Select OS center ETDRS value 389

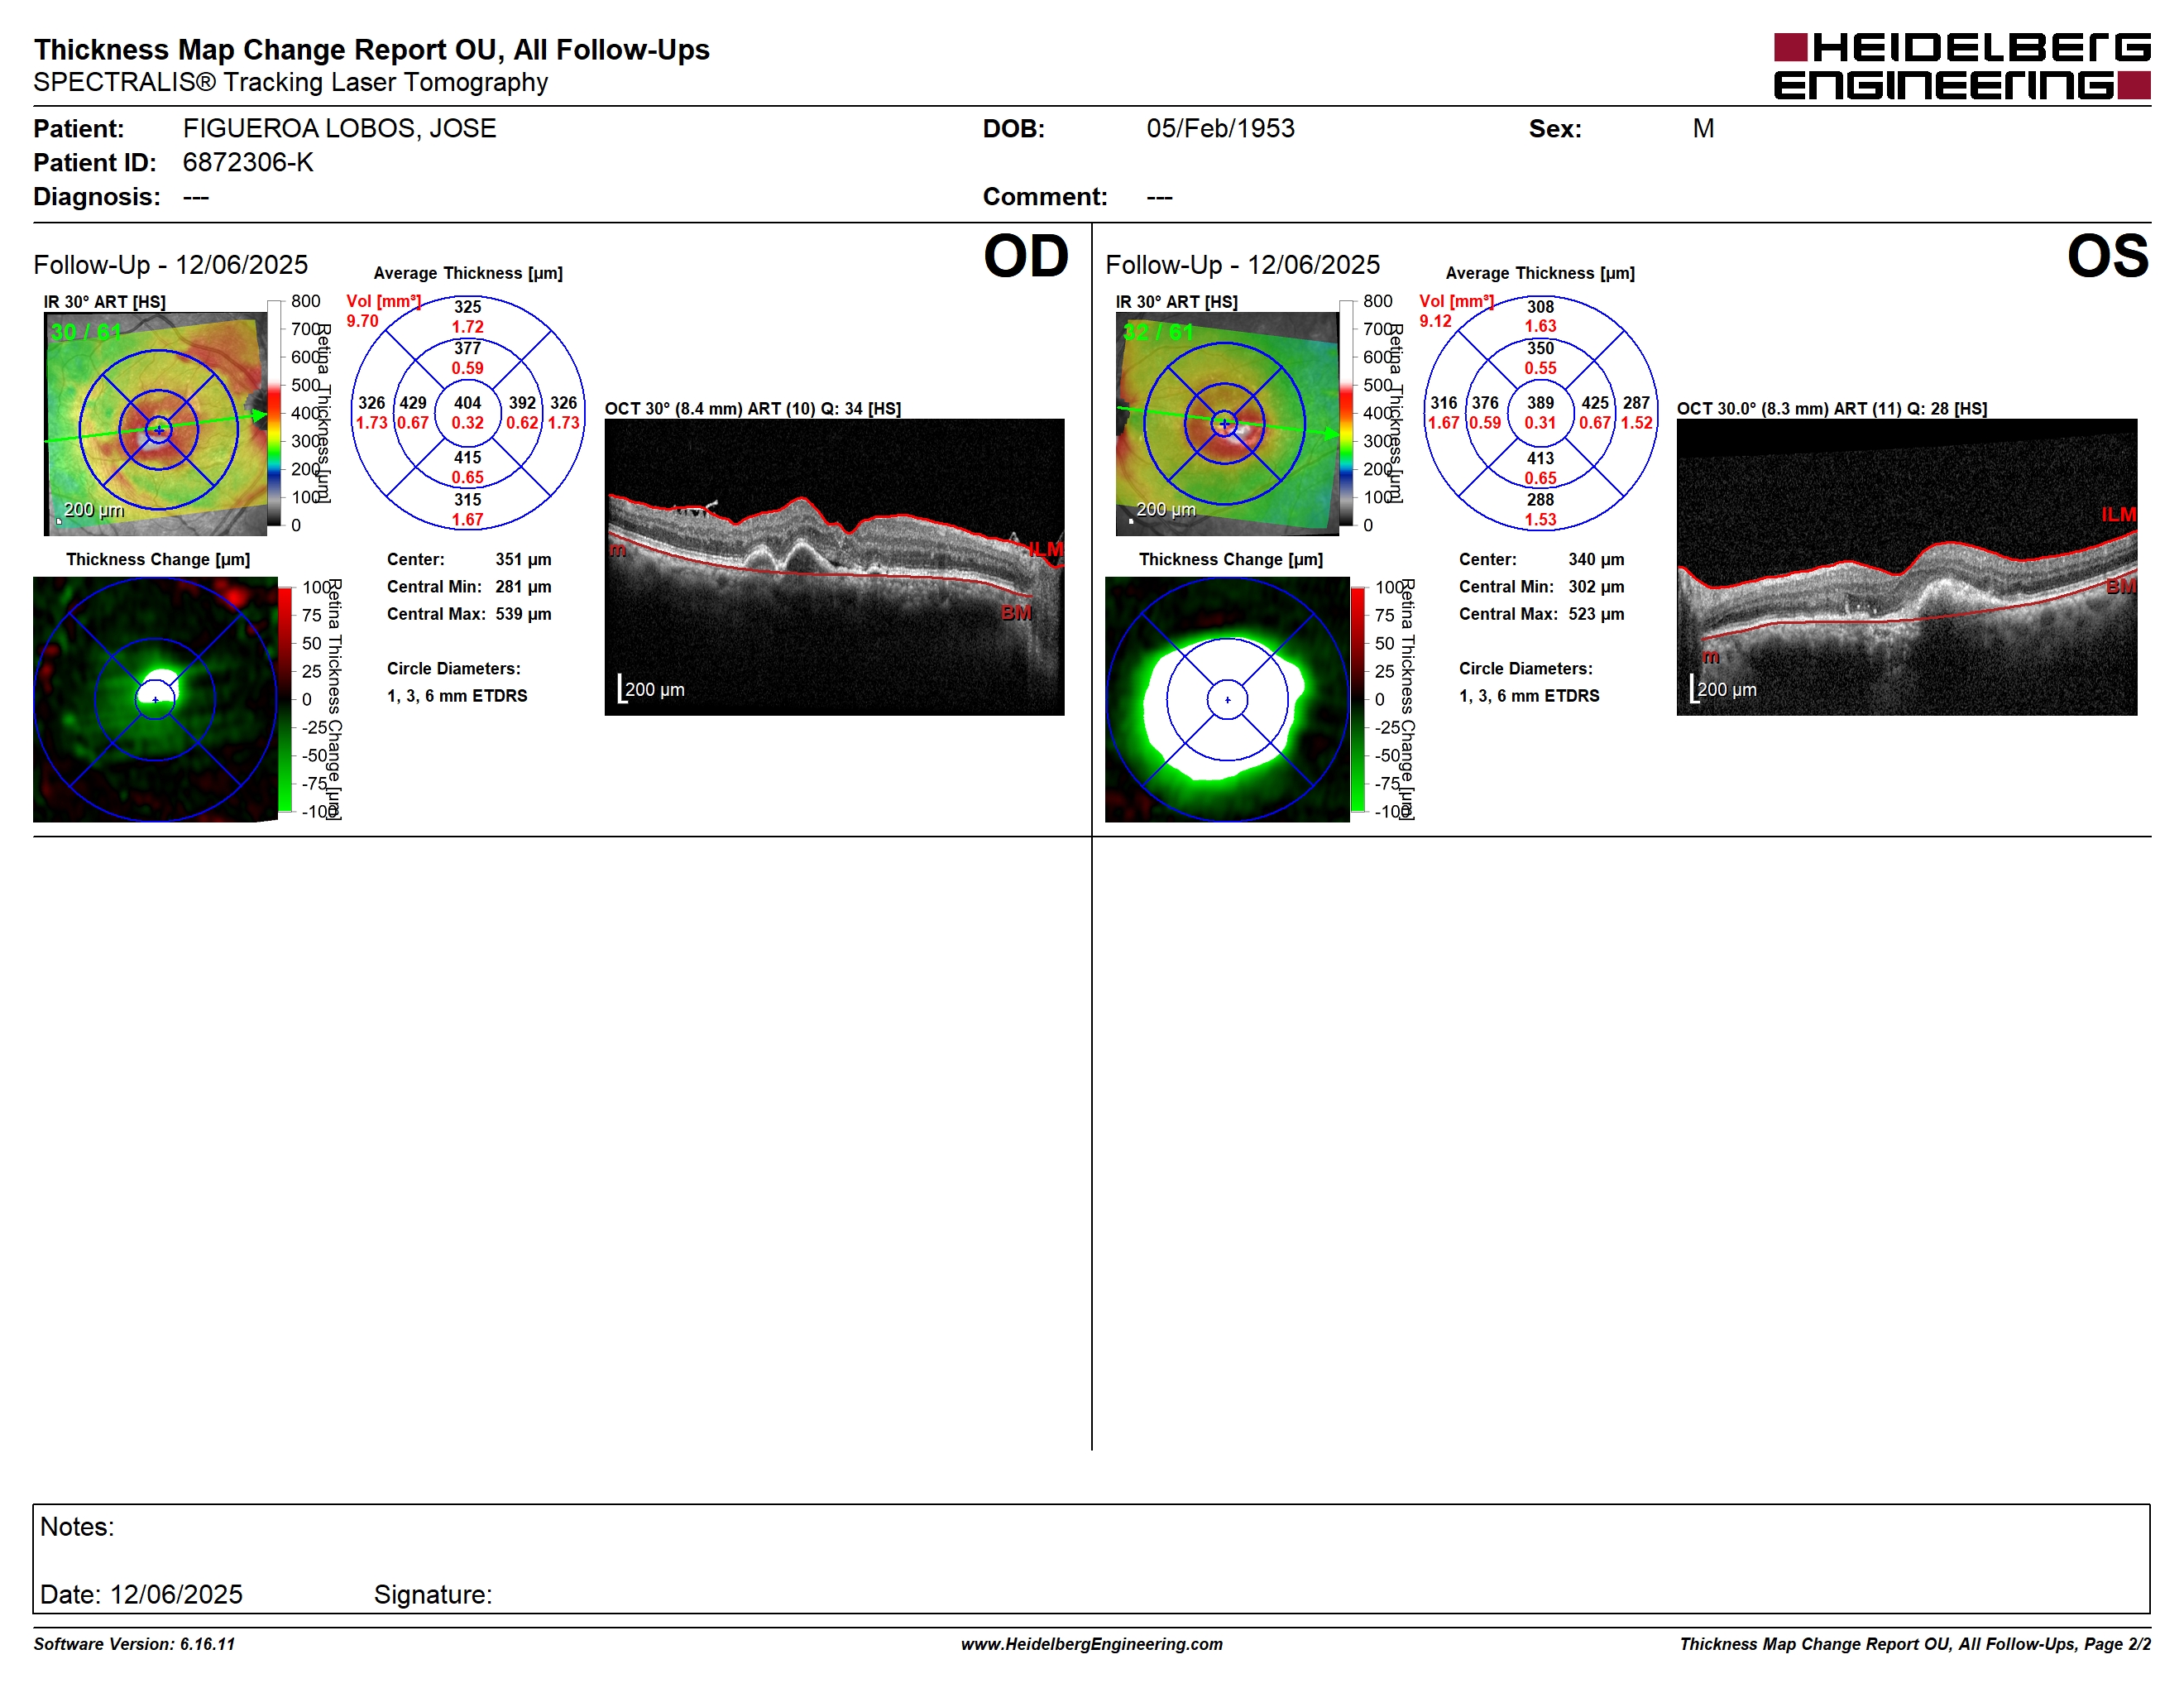(1540, 403)
